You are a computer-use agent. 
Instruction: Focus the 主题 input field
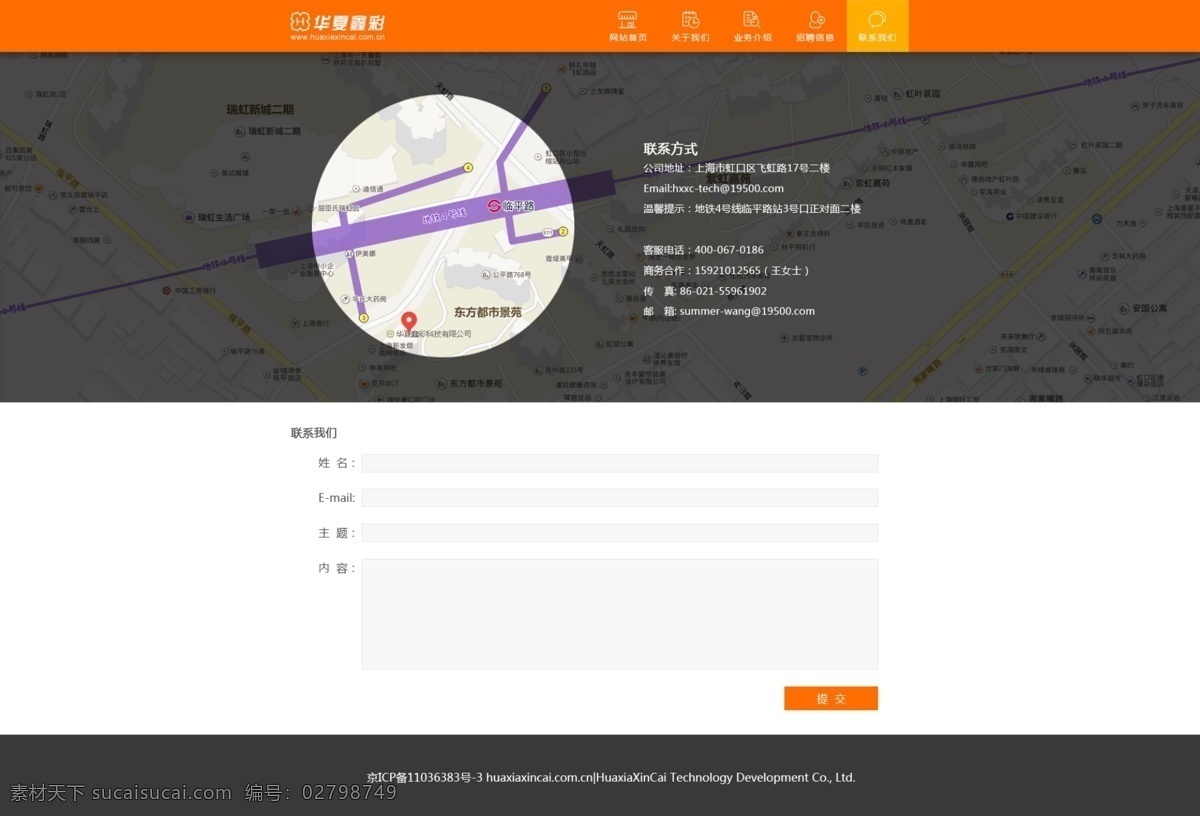[x=620, y=533]
